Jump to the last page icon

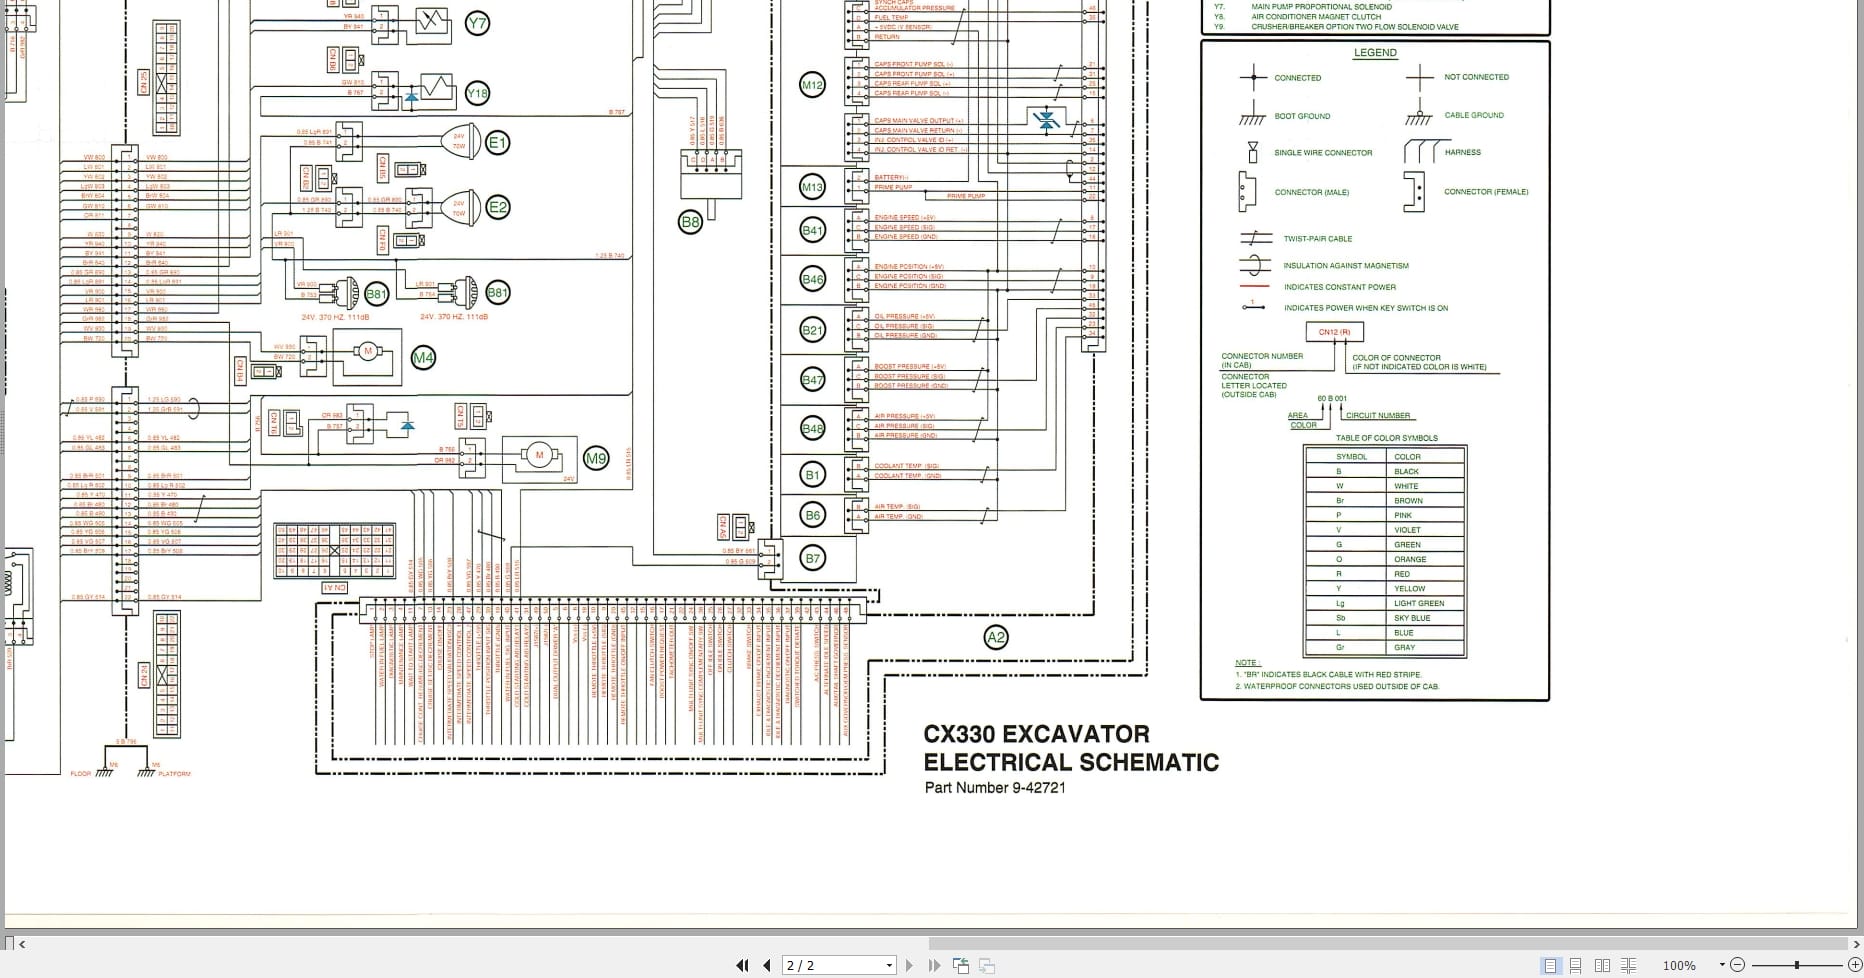[x=932, y=965]
